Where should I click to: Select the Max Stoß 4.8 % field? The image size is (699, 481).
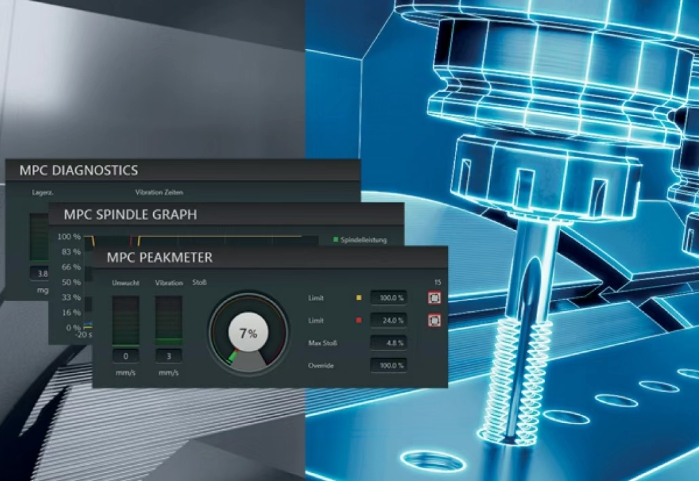(388, 343)
